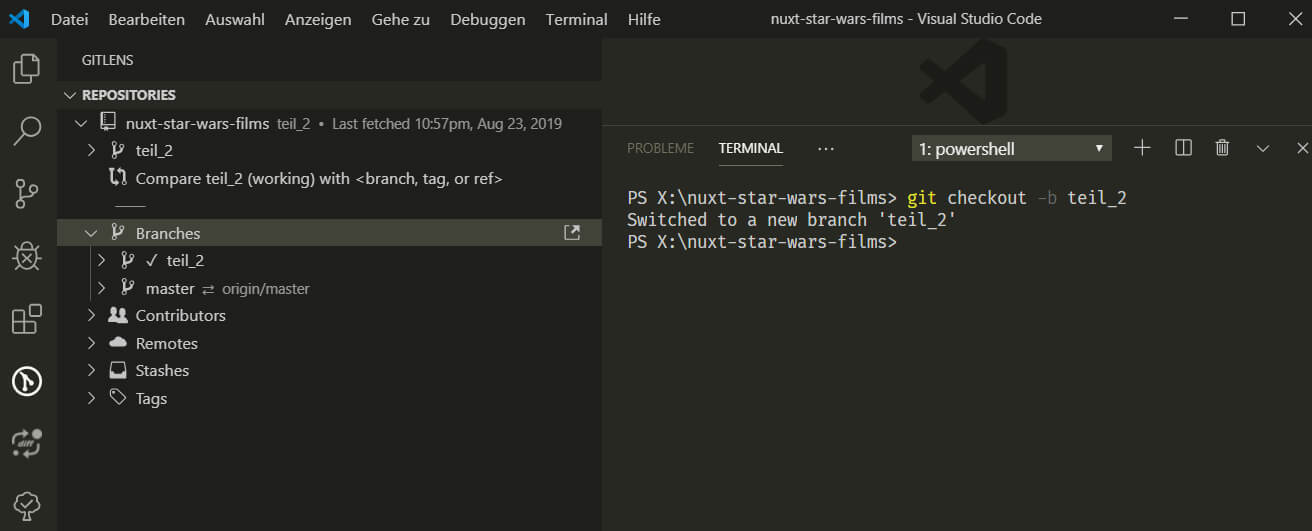Open the Debug view bug icon
Screen dimensions: 1312x531
point(27,257)
